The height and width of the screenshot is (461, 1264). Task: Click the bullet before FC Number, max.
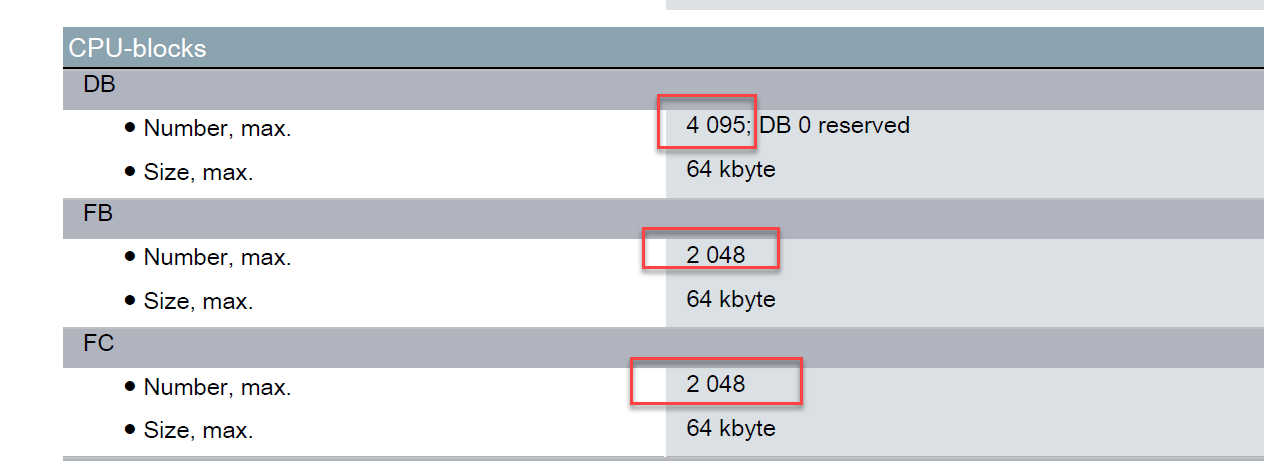[x=130, y=386]
